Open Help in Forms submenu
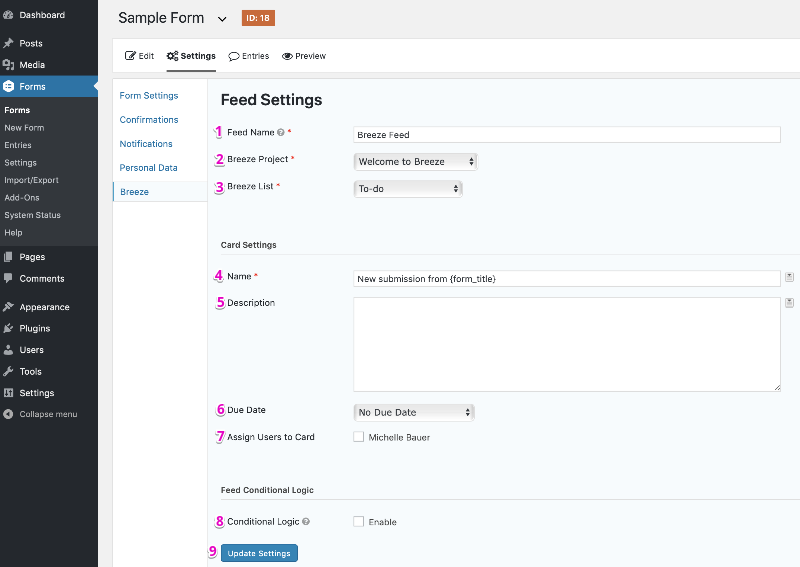The height and width of the screenshot is (567, 800). click(x=13, y=232)
